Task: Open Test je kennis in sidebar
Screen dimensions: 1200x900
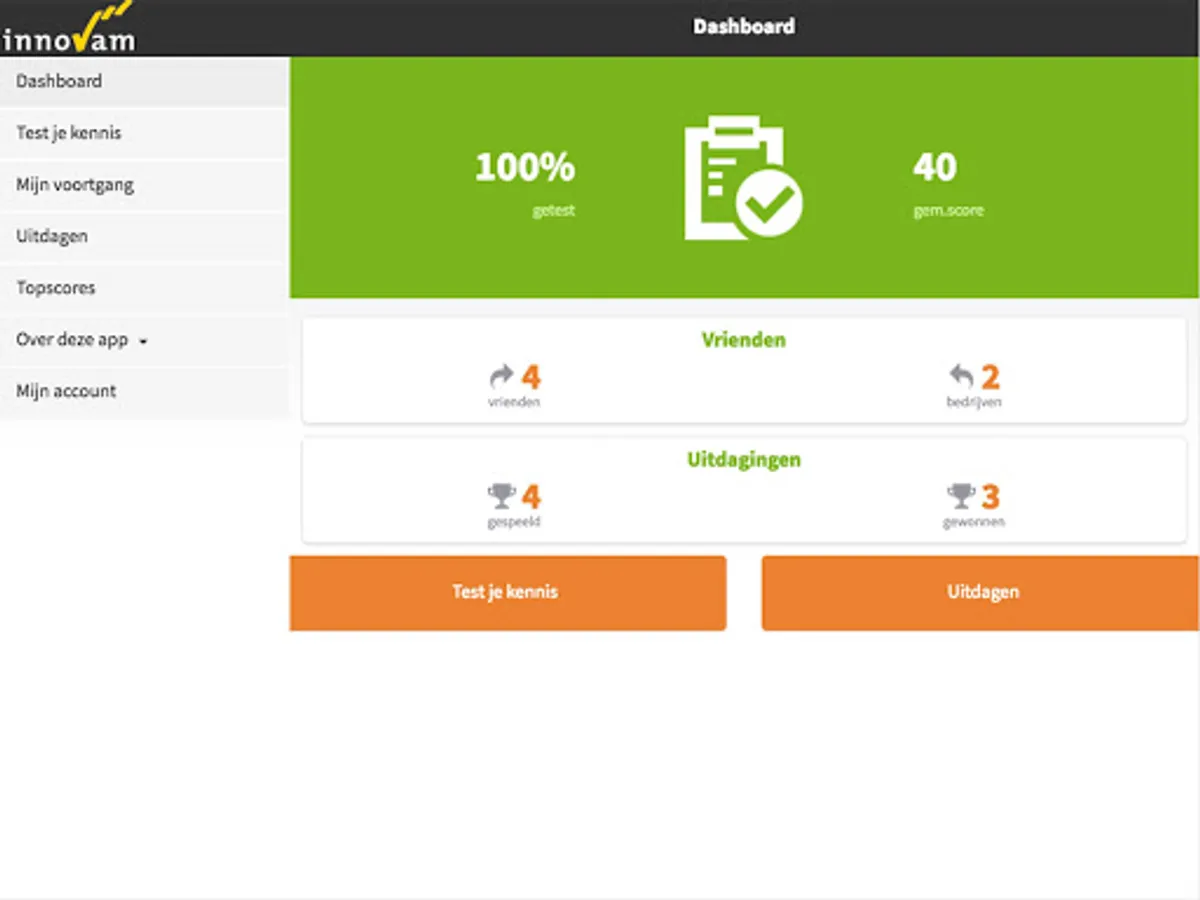Action: [144, 133]
